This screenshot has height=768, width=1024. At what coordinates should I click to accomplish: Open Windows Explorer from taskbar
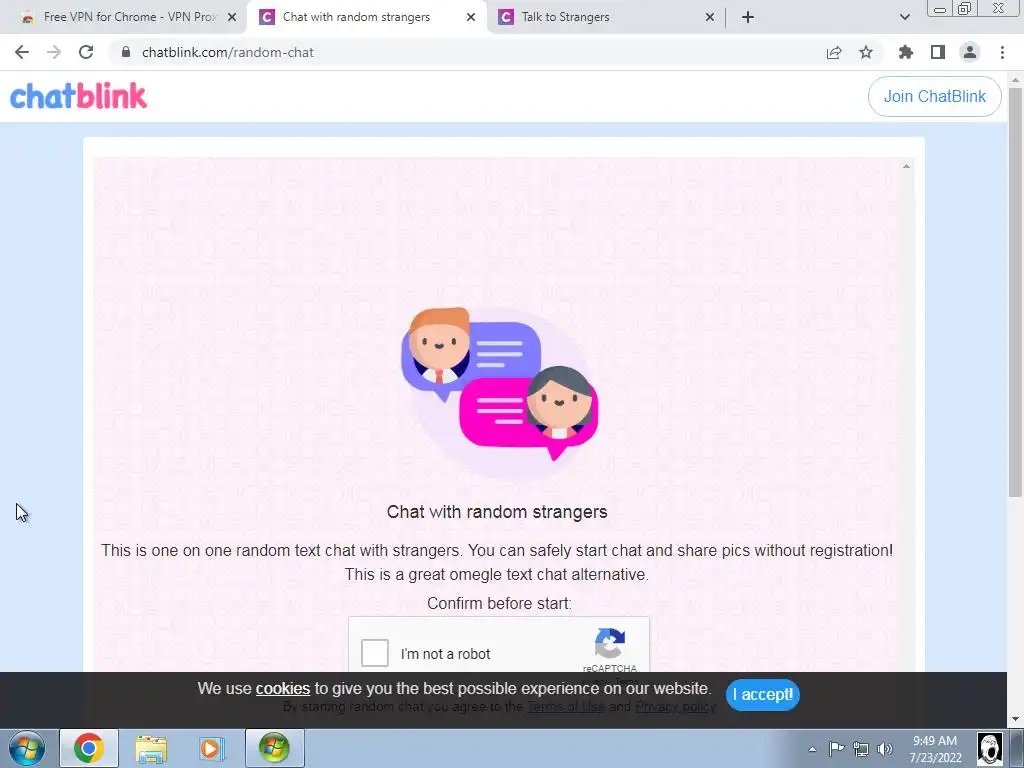pos(151,748)
